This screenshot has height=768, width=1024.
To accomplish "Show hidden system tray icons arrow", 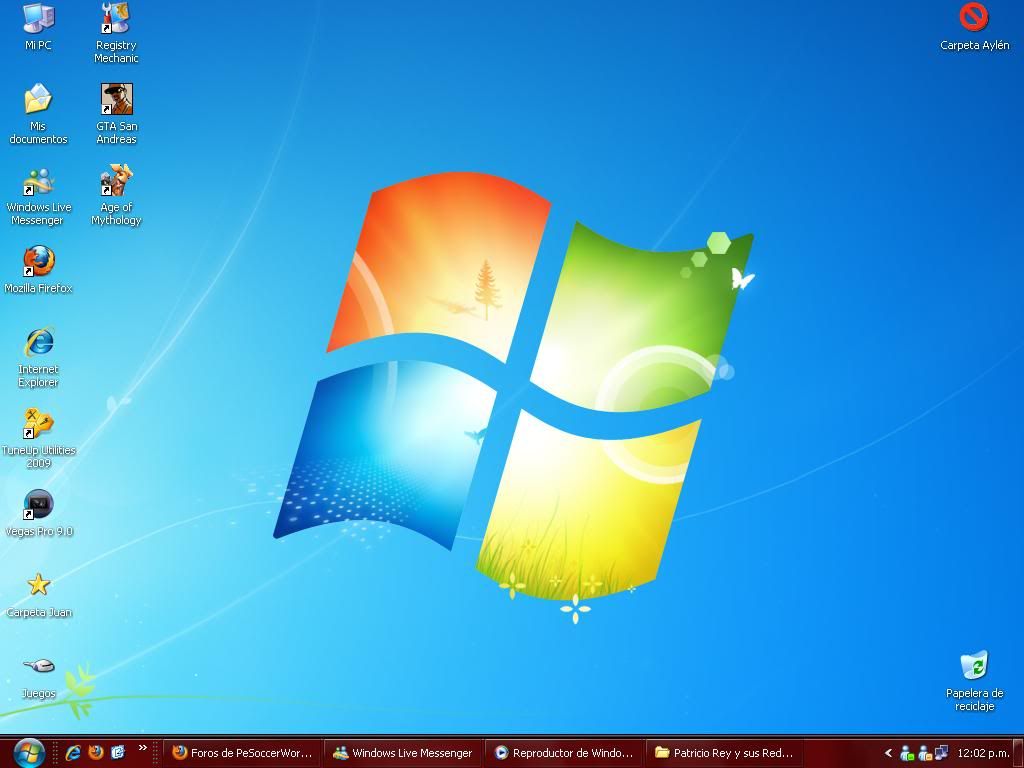I will pyautogui.click(x=888, y=753).
